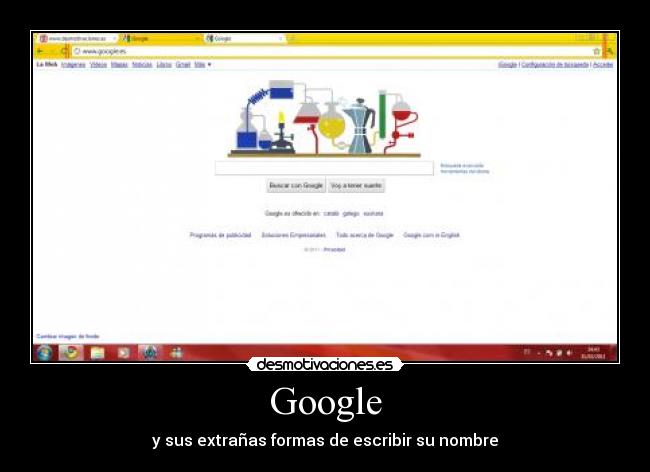Click the Windows Live Messenger taskbar icon

click(x=176, y=353)
